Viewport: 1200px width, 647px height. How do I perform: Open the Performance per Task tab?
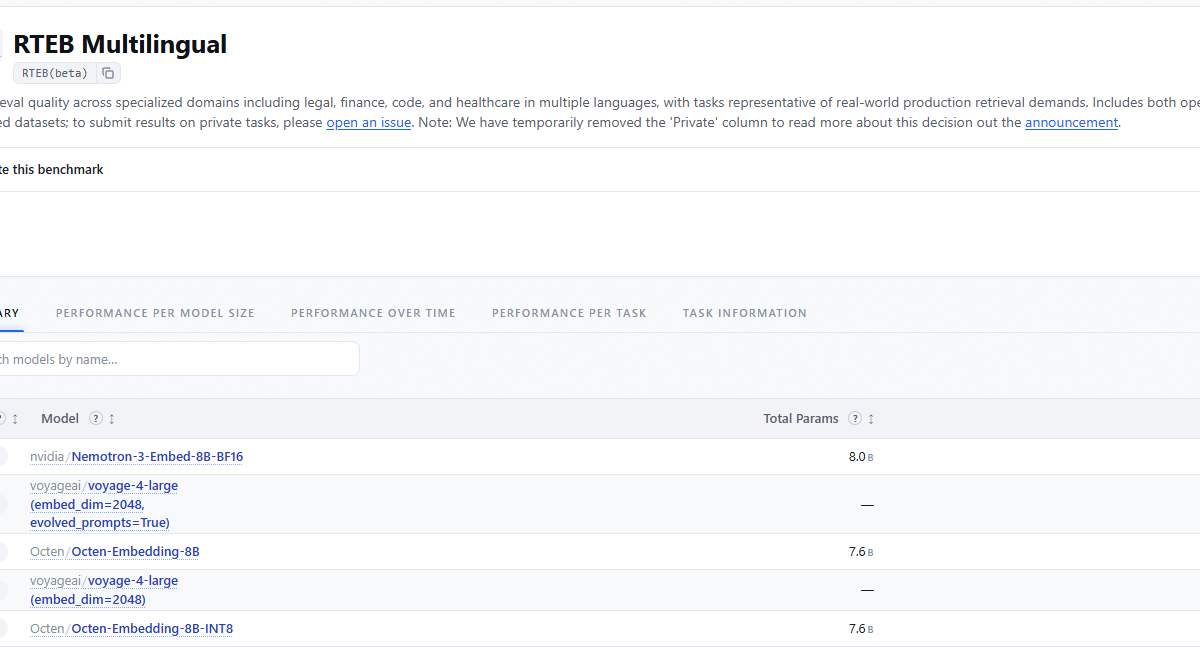[x=569, y=313]
